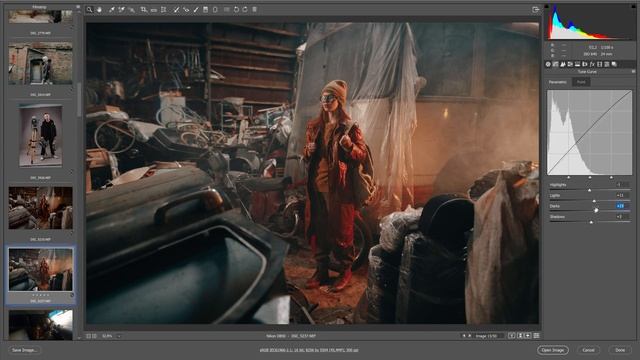640x360 pixels.
Task: Click the Shadows slider handle
Action: point(591,222)
